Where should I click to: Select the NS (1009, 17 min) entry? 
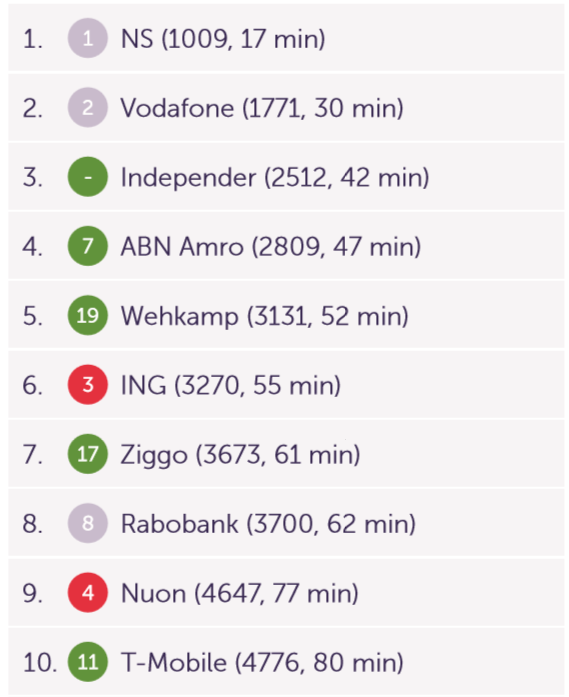click(x=286, y=38)
